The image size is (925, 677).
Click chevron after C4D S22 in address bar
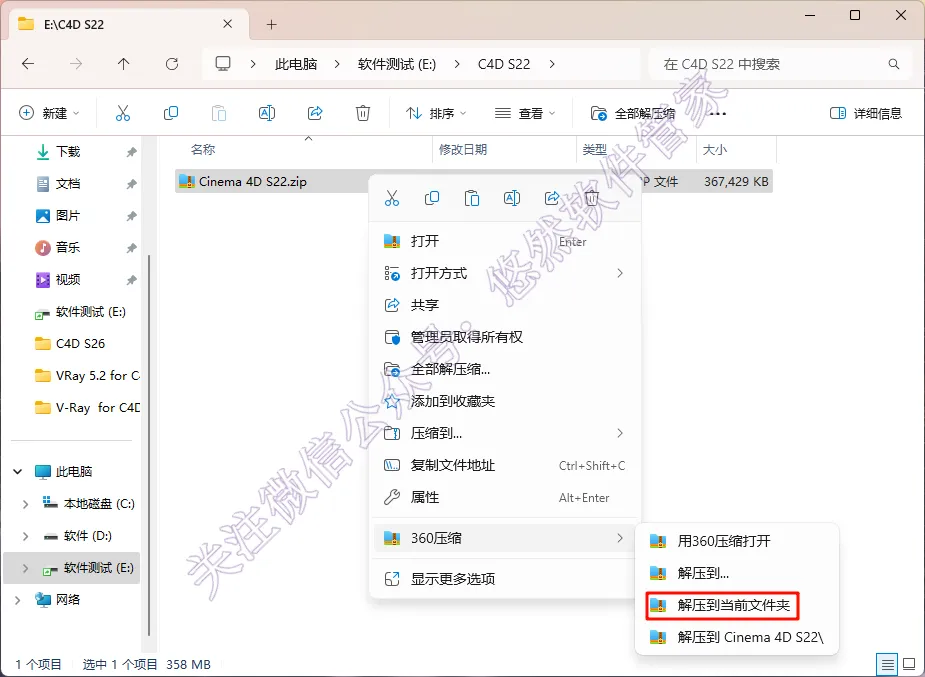552,64
